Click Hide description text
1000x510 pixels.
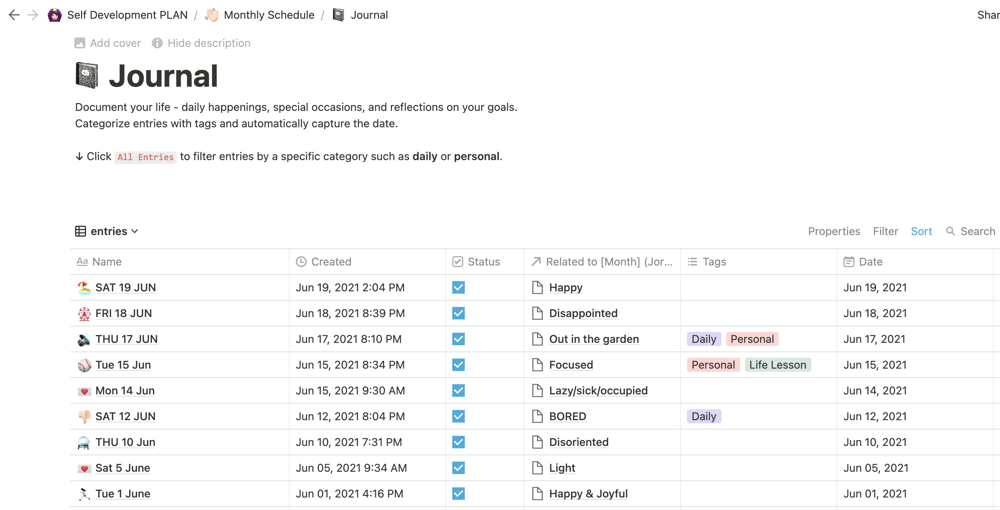(x=209, y=43)
